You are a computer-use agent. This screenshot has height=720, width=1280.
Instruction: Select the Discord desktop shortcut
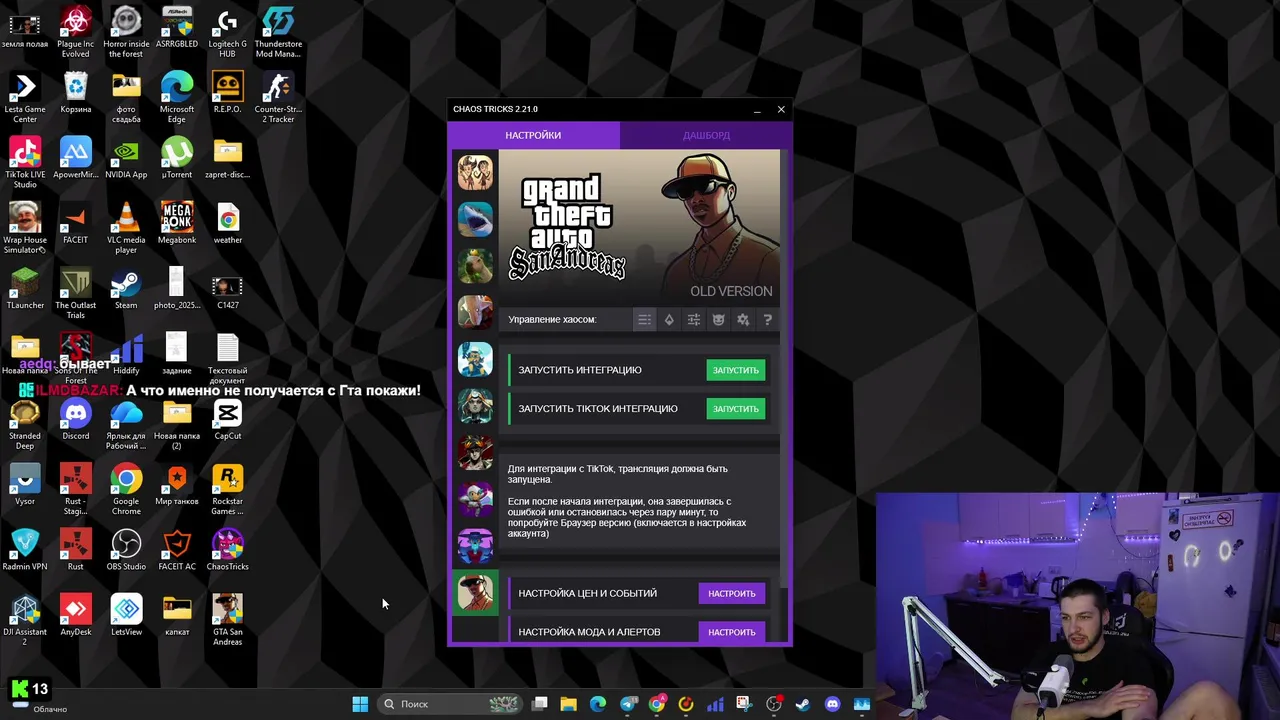pyautogui.click(x=75, y=419)
